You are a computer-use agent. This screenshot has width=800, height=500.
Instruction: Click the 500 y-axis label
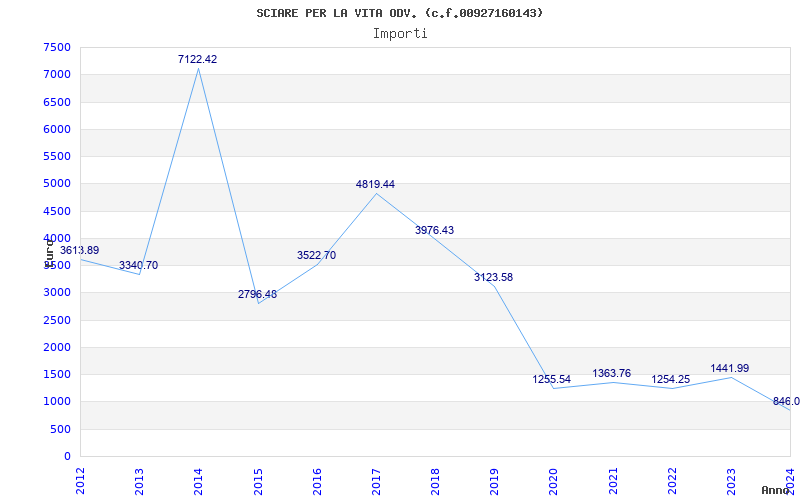pyautogui.click(x=60, y=429)
